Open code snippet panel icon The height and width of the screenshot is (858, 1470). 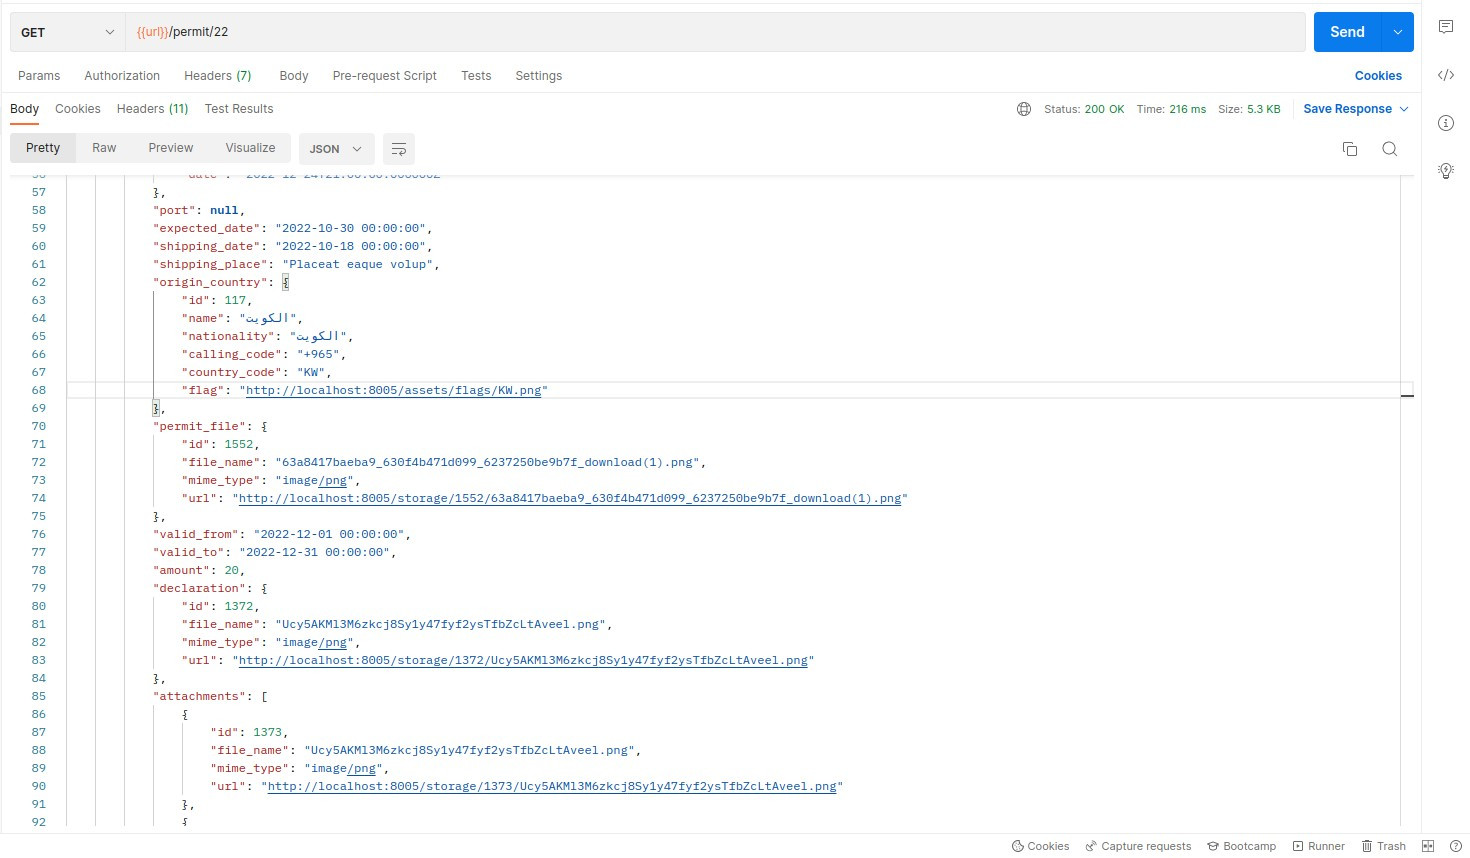coord(1445,75)
